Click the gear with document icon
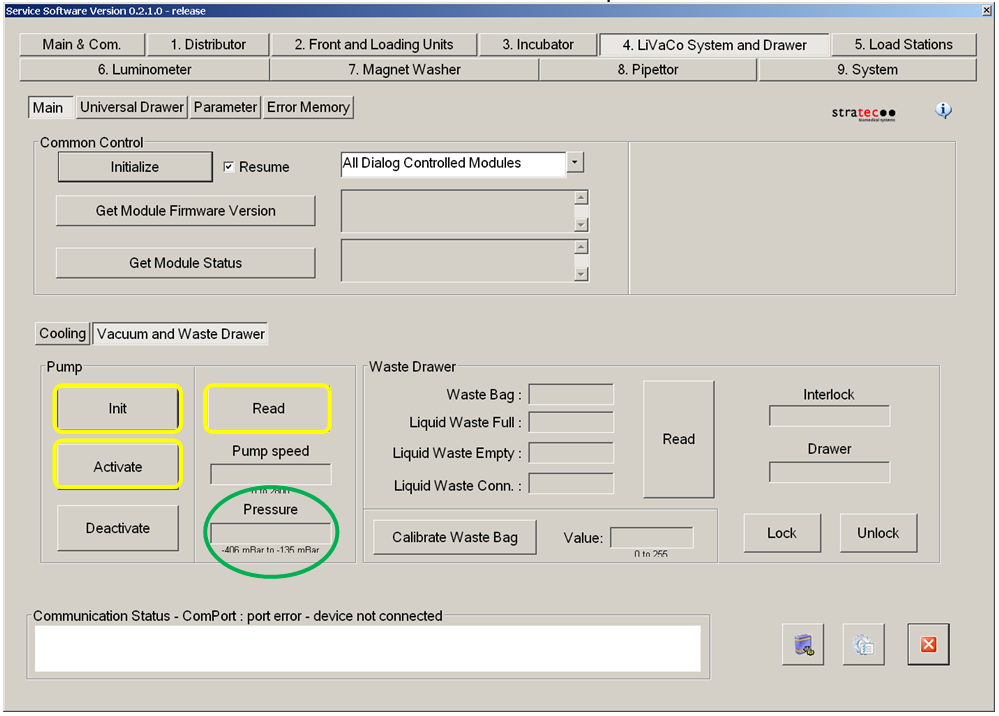The height and width of the screenshot is (716, 999). point(863,645)
